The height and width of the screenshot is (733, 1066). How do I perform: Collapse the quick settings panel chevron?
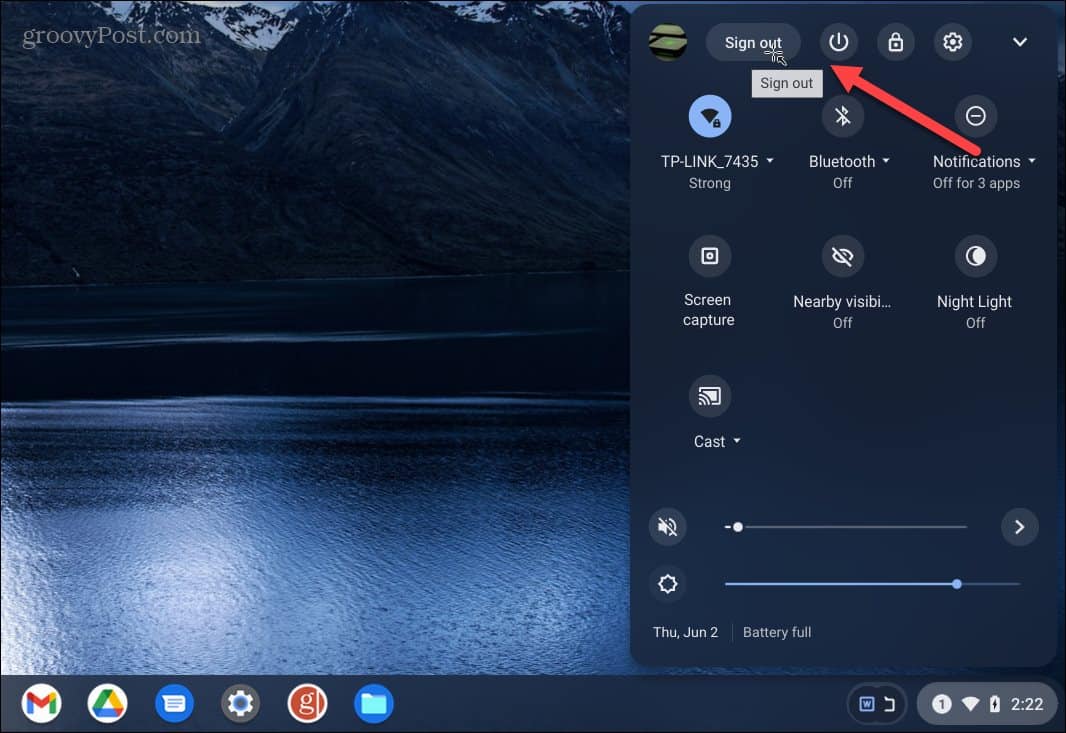tap(1019, 42)
